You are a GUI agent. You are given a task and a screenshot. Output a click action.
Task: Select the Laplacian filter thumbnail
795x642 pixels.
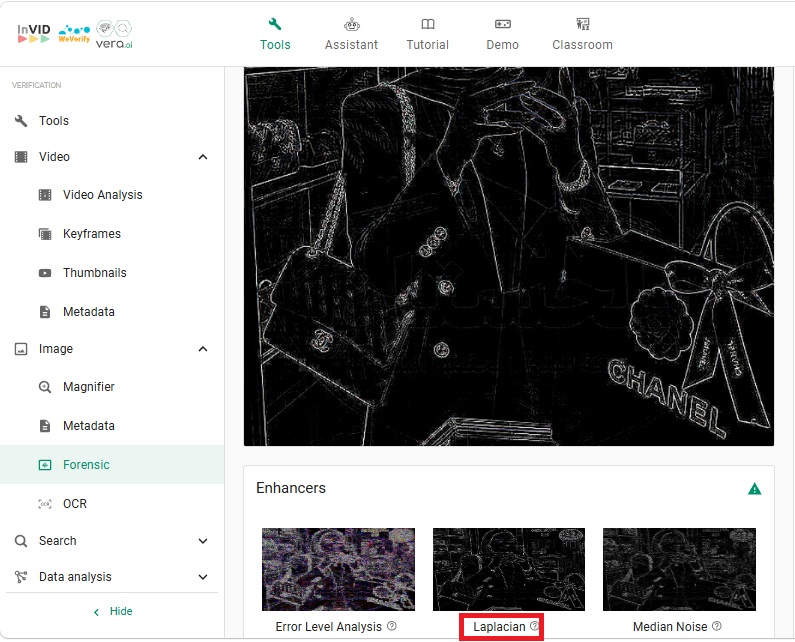(x=509, y=569)
